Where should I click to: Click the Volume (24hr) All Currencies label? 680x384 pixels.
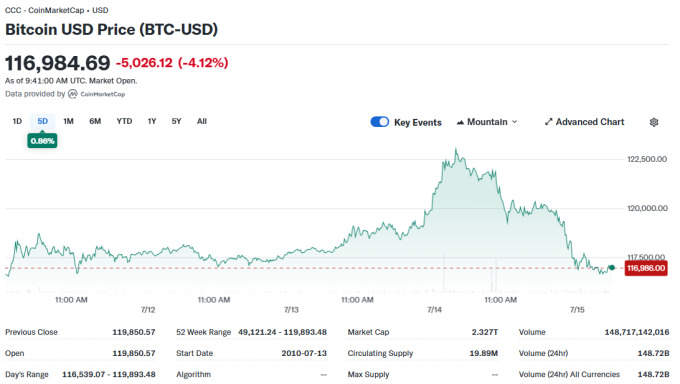[569, 374]
